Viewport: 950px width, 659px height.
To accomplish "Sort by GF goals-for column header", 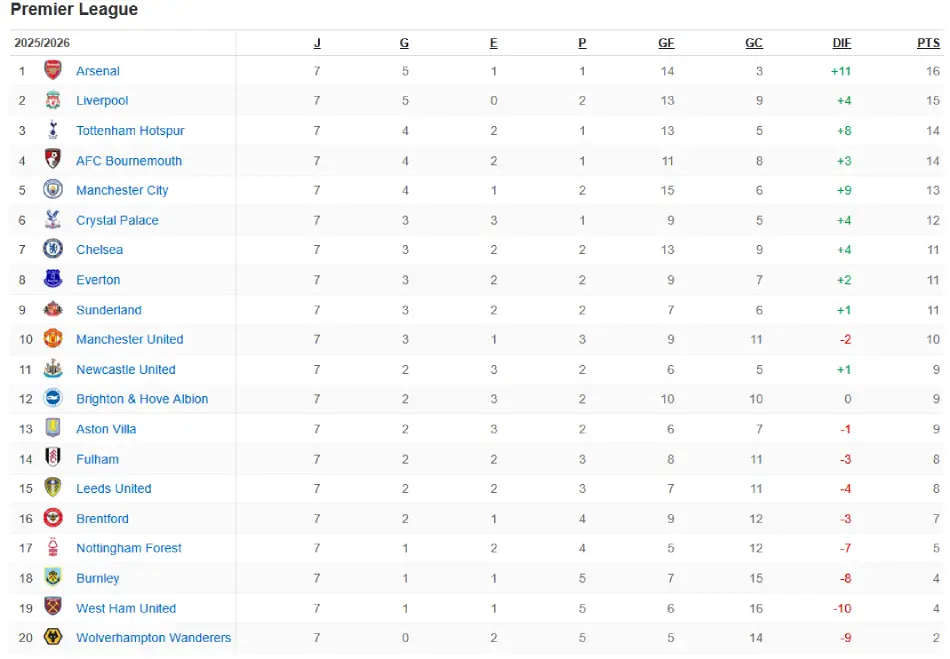I will click(x=666, y=43).
